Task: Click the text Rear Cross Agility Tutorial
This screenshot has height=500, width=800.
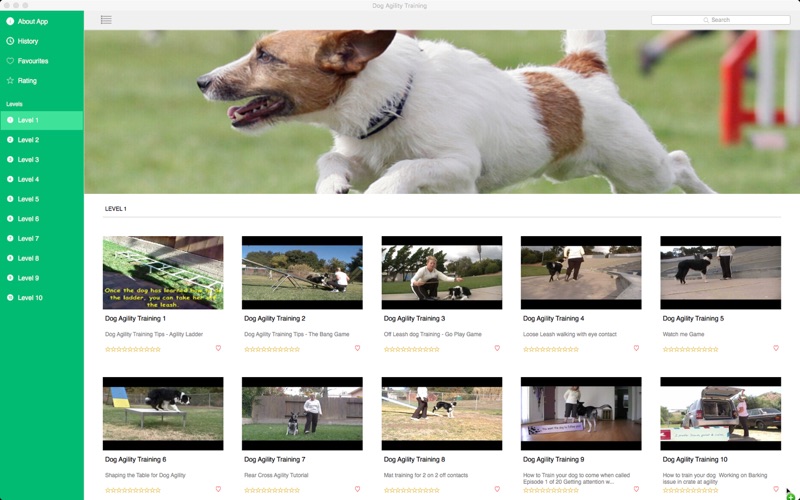Action: pyautogui.click(x=276, y=475)
